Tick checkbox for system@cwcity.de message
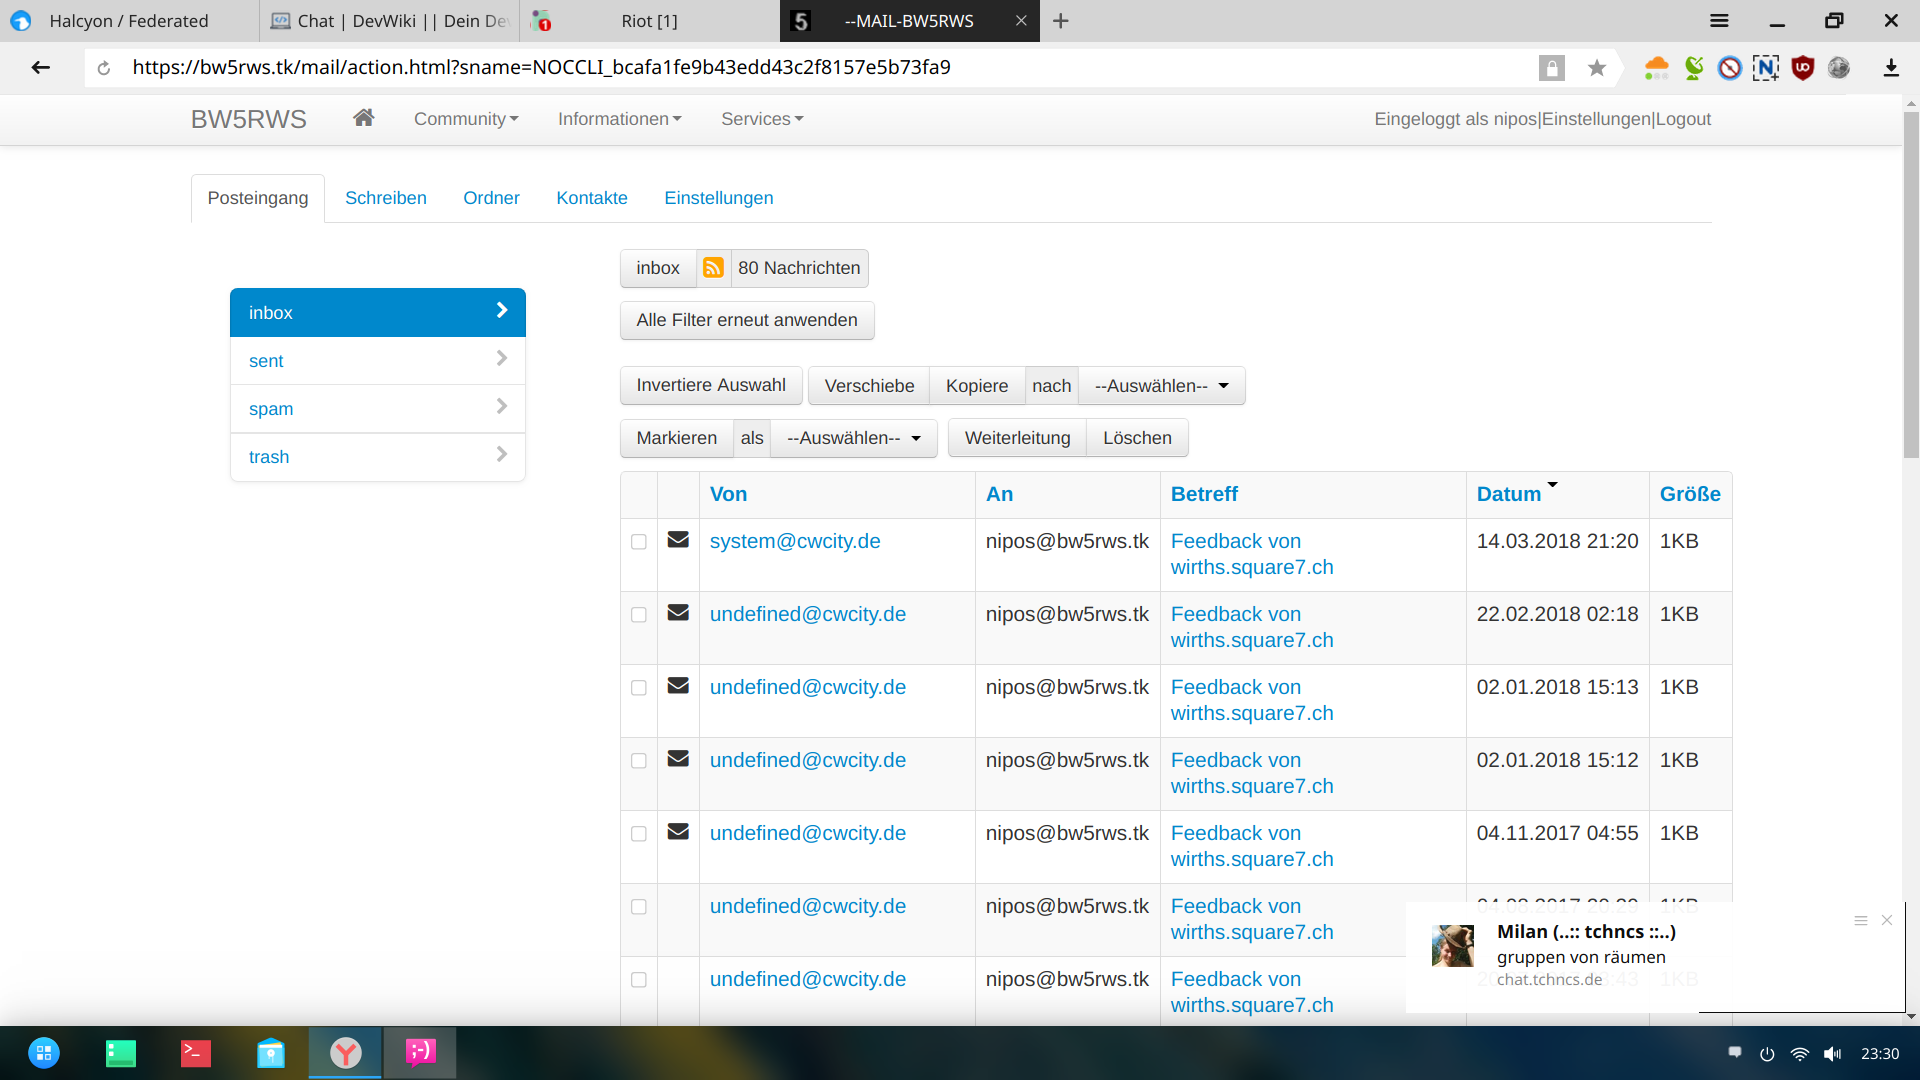1920x1080 pixels. pos(639,542)
